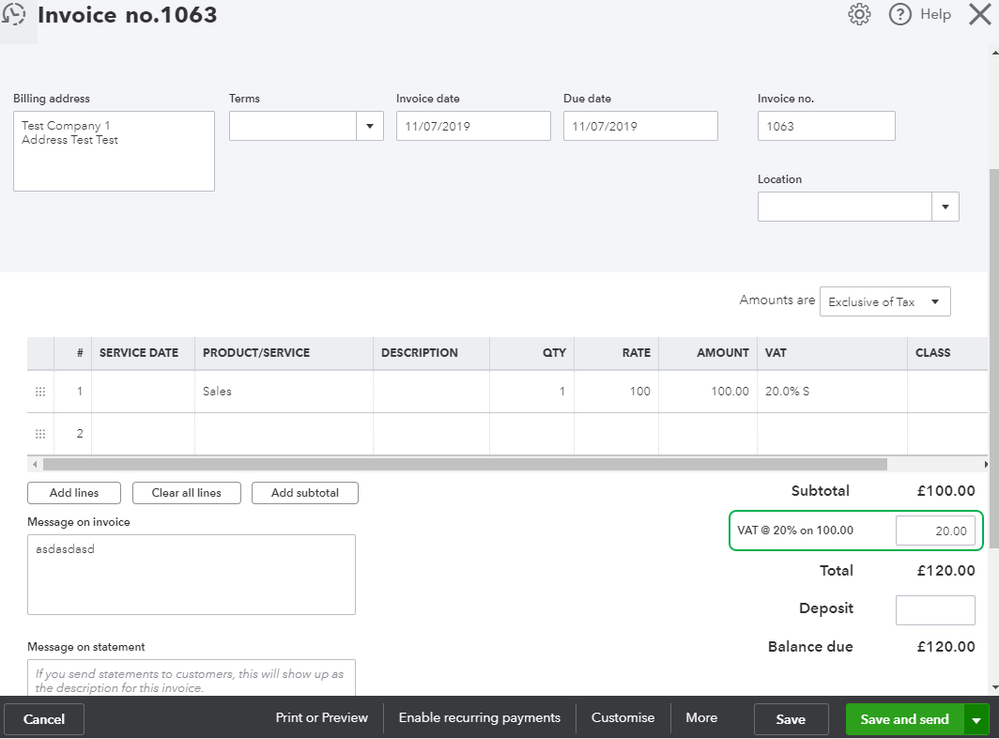This screenshot has height=739, width=999.
Task: Click the Help question mark icon
Action: tap(900, 15)
